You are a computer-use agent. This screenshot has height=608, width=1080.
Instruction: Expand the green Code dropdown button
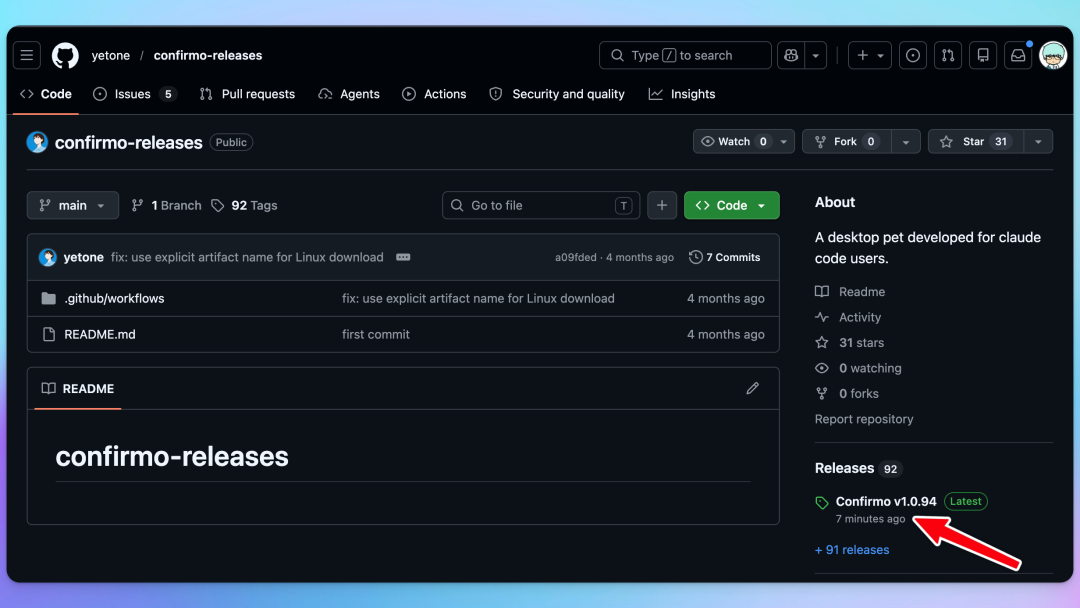tap(731, 205)
